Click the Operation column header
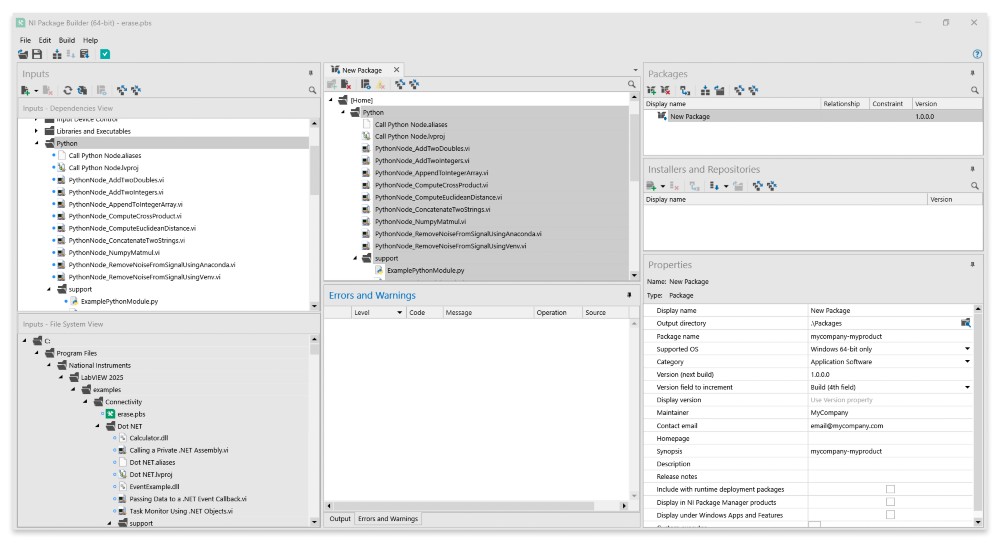This screenshot has width=1000, height=543. 558,313
